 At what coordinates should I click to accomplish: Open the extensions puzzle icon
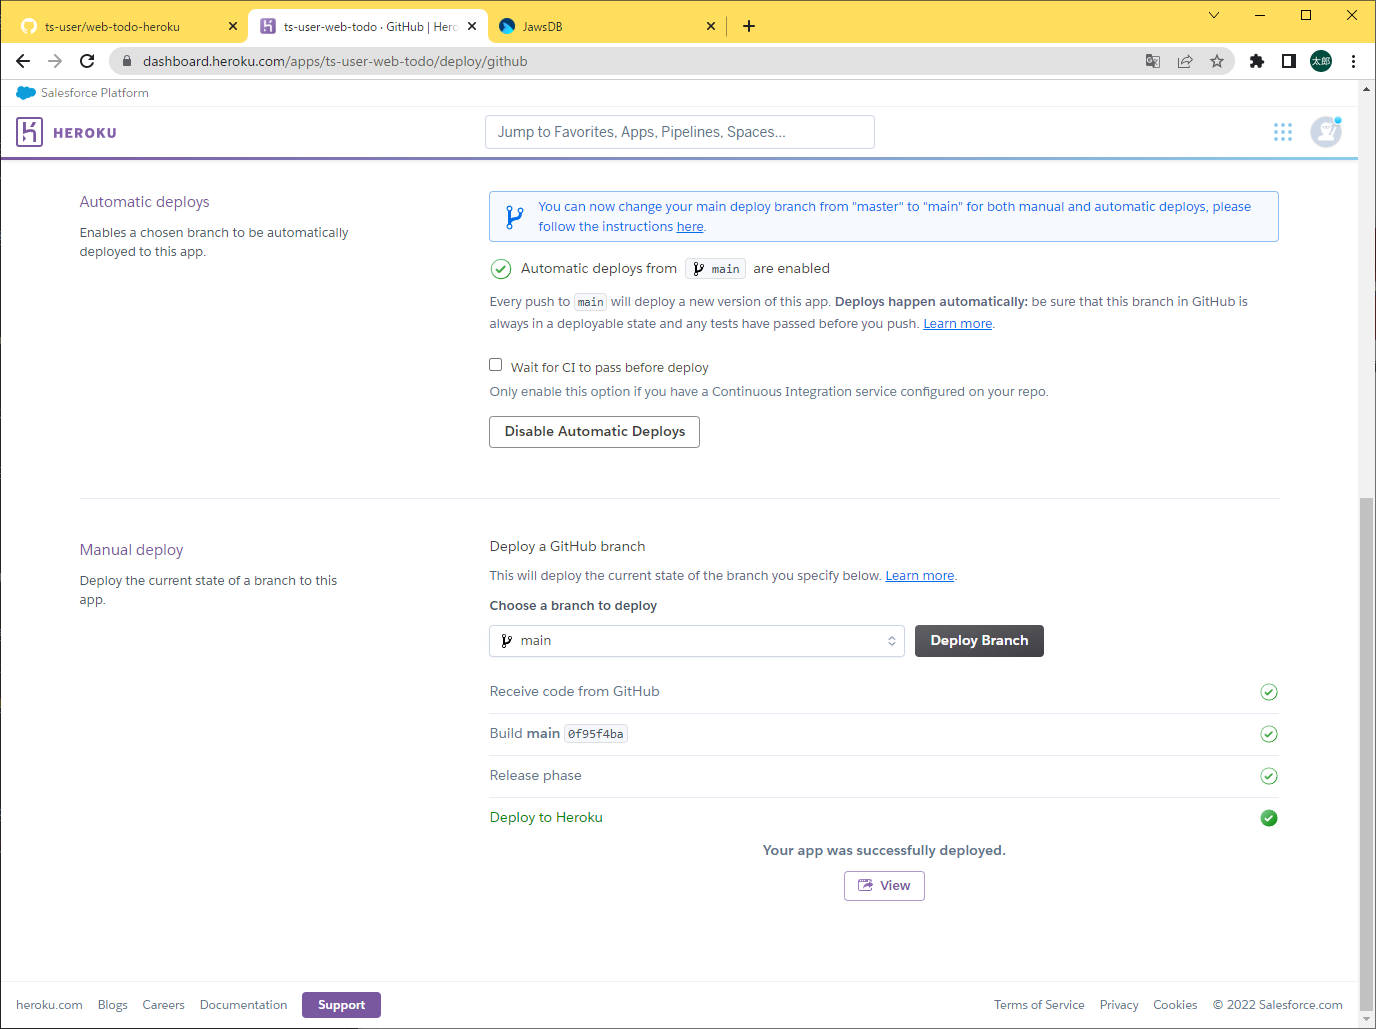[x=1257, y=61]
